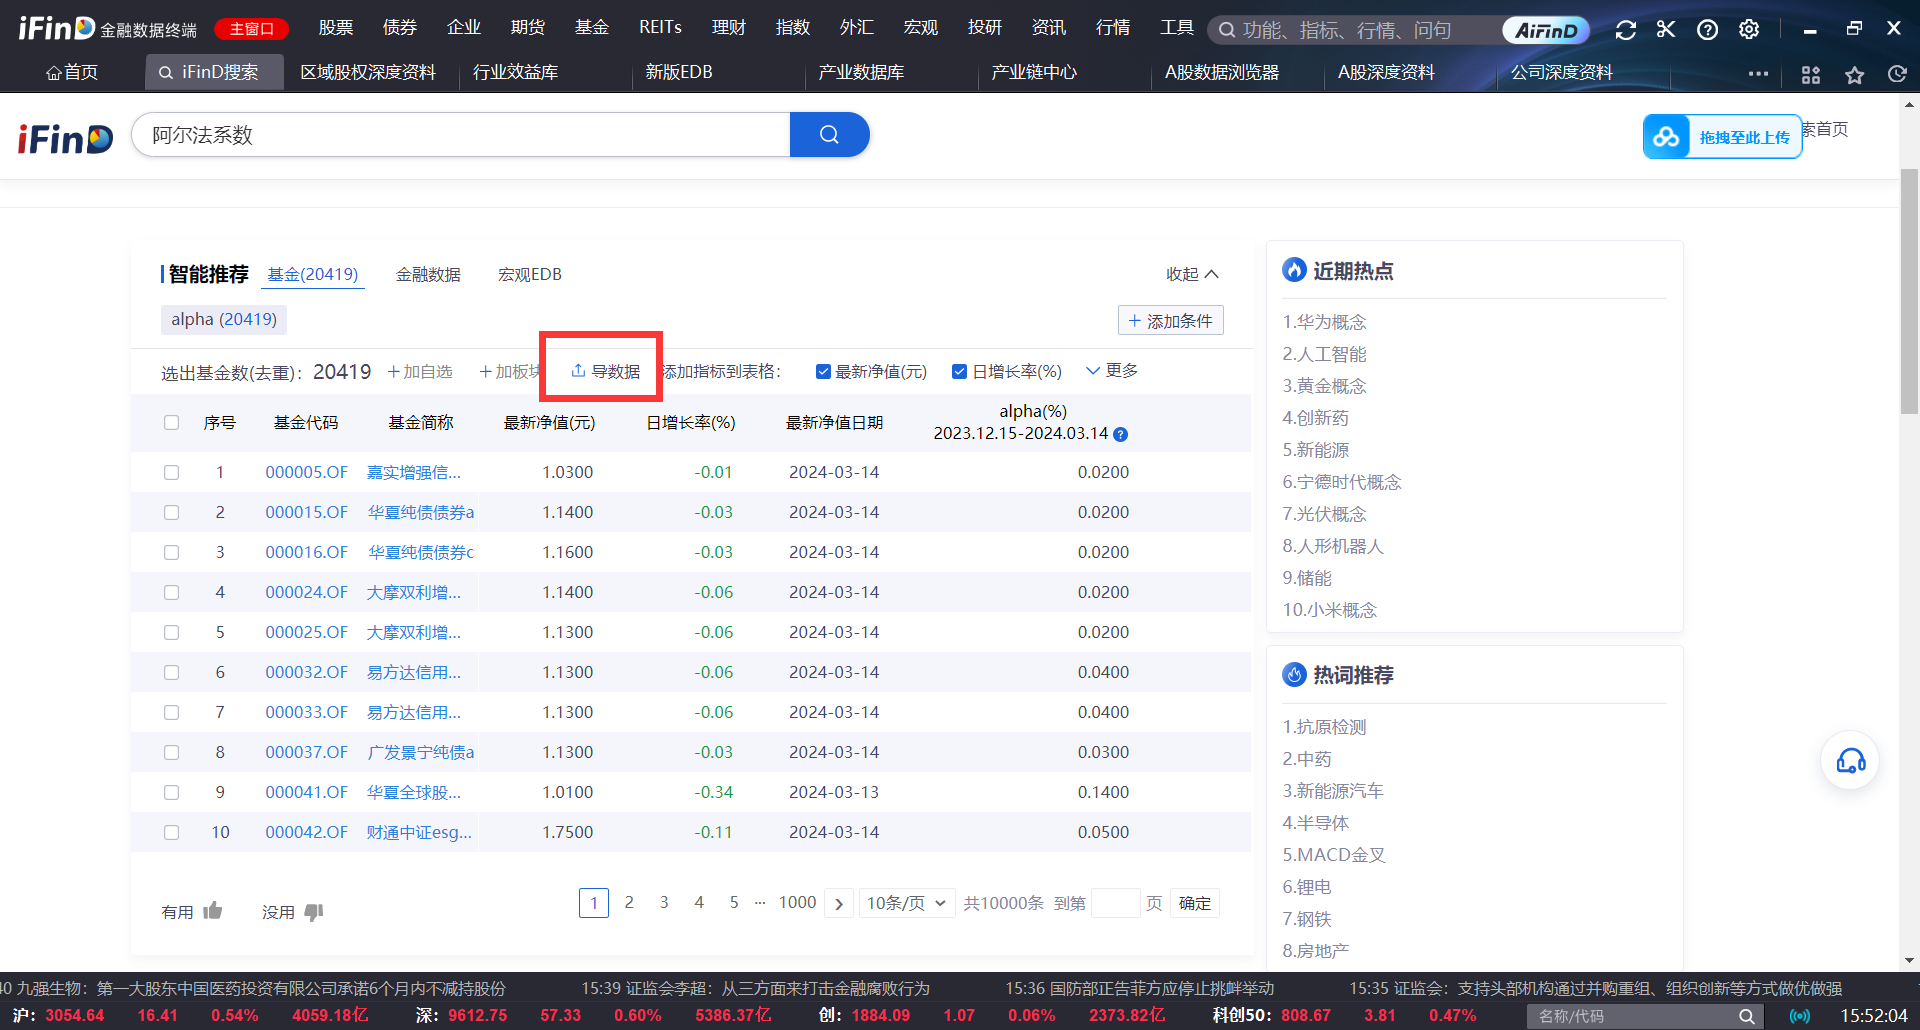
Task: Uncheck the 日增长率(%) indicator checkbox
Action: click(x=959, y=372)
